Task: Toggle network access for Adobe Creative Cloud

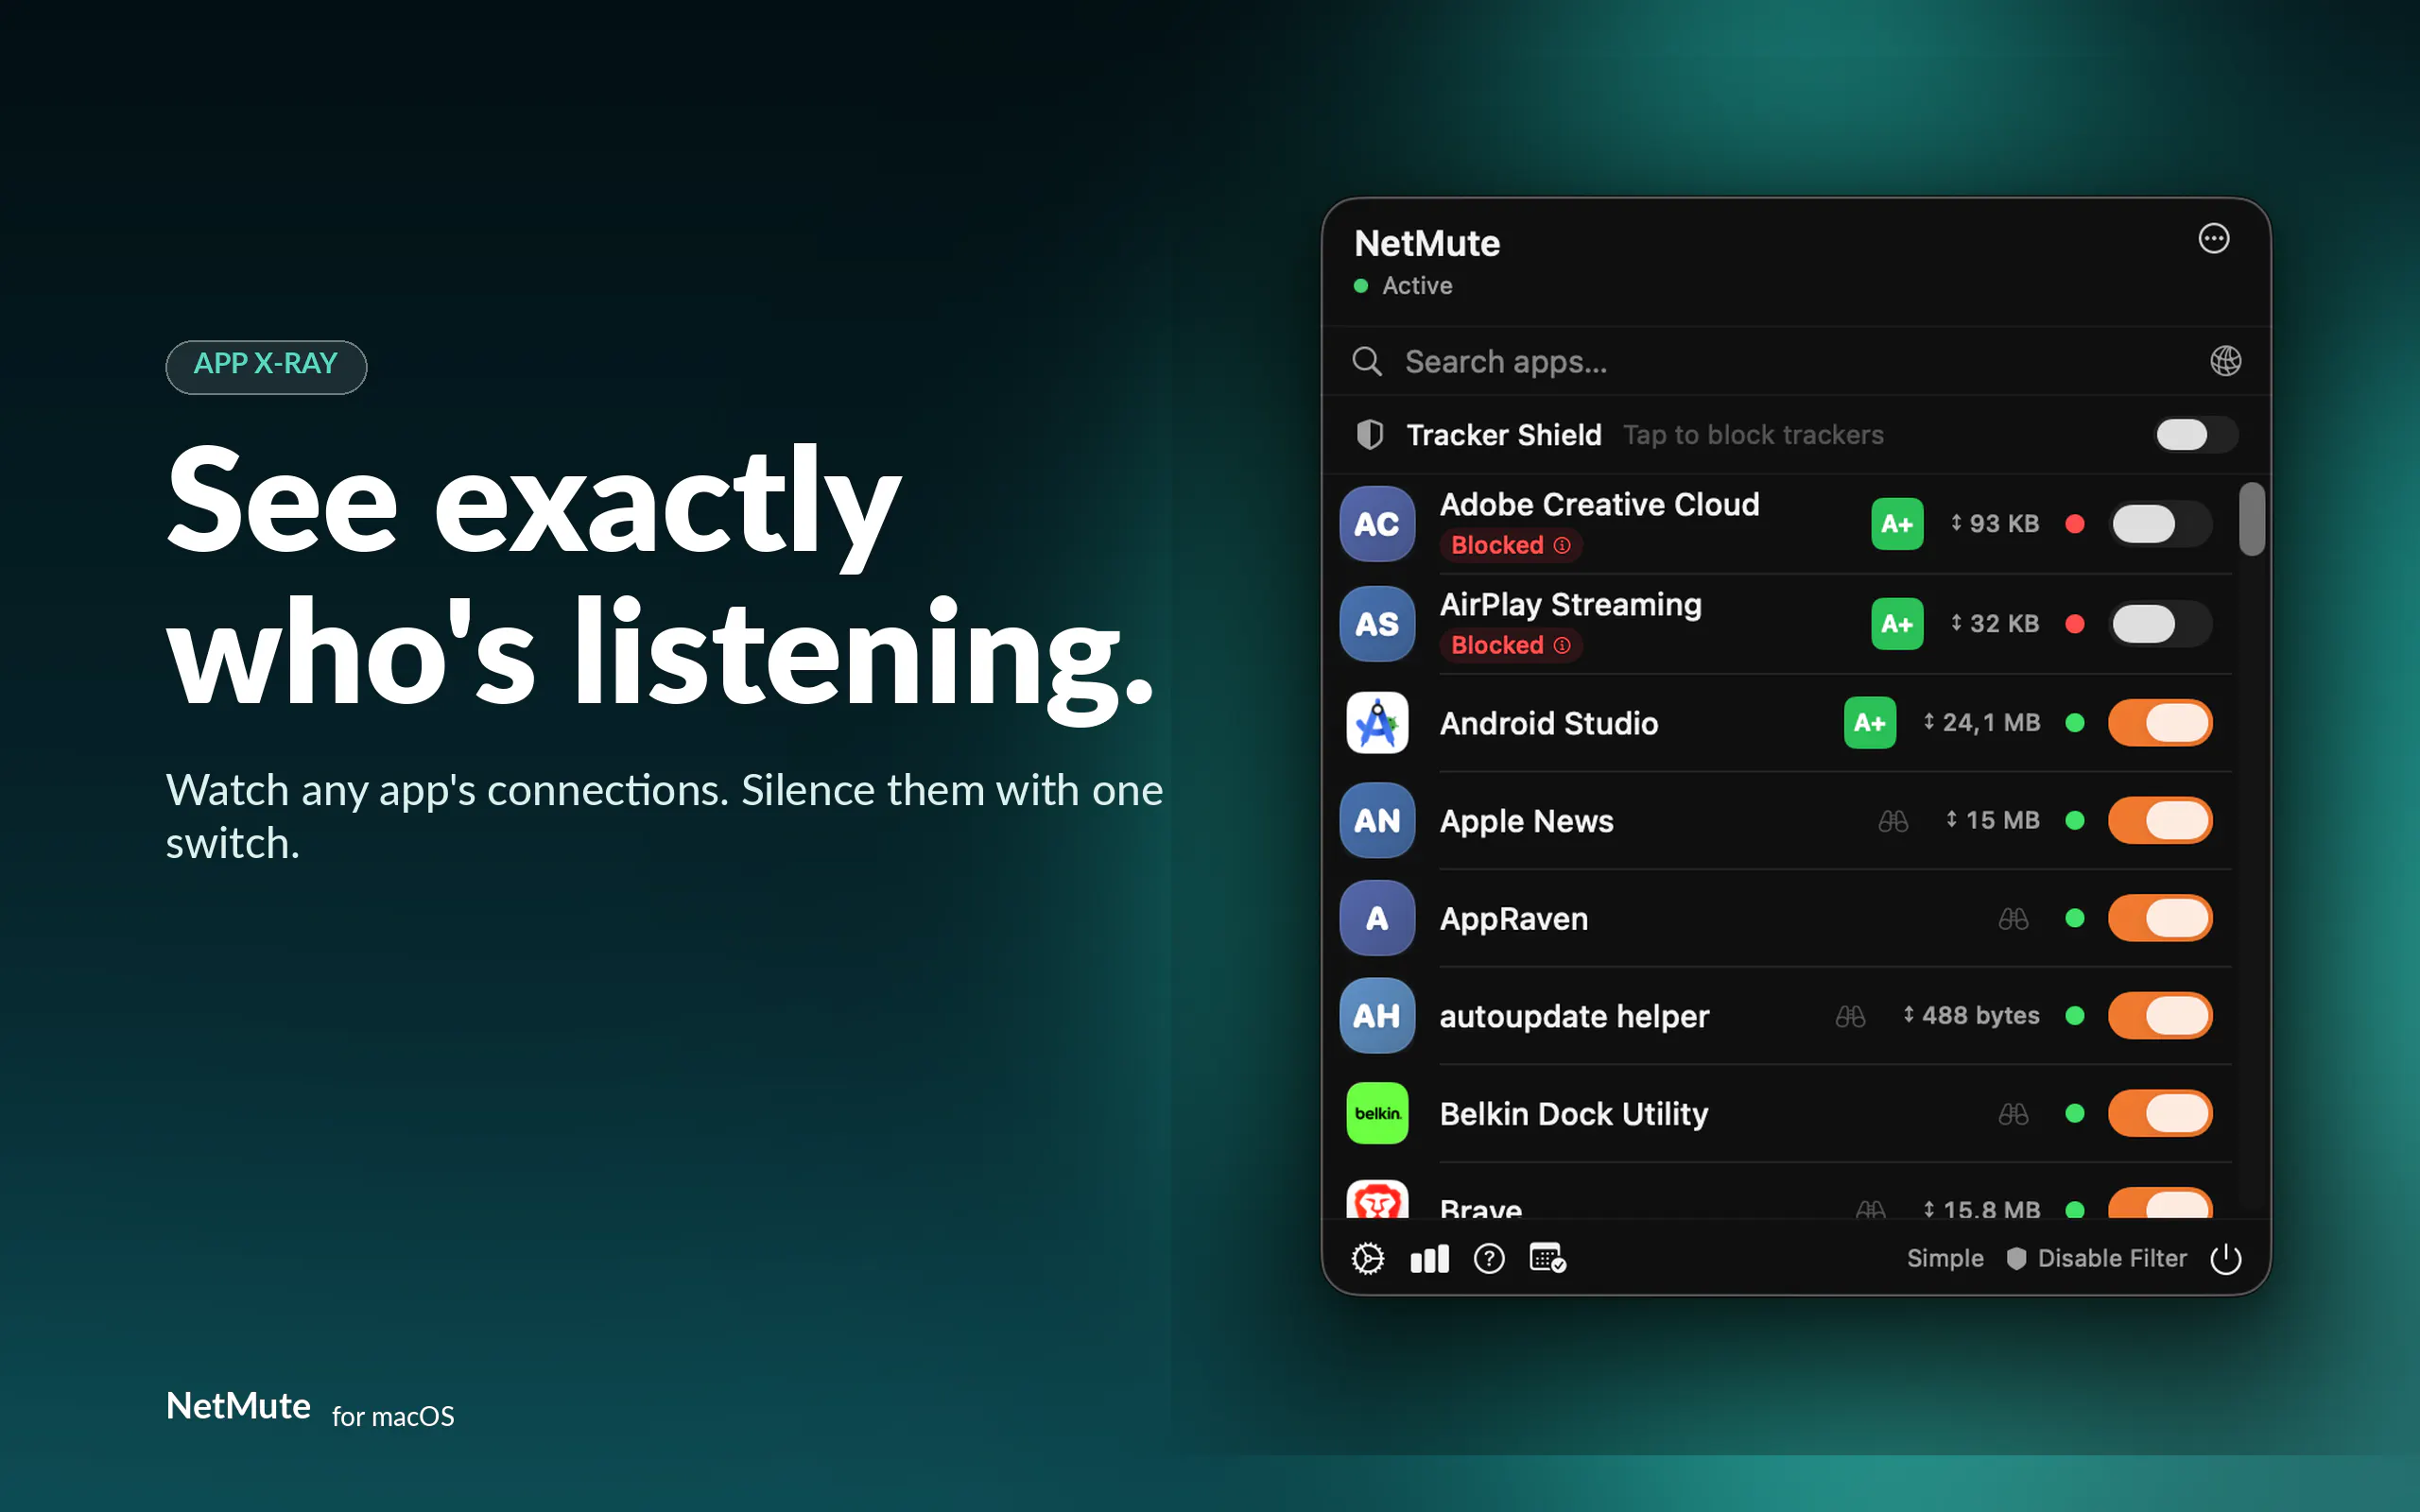Action: pyautogui.click(x=2160, y=524)
